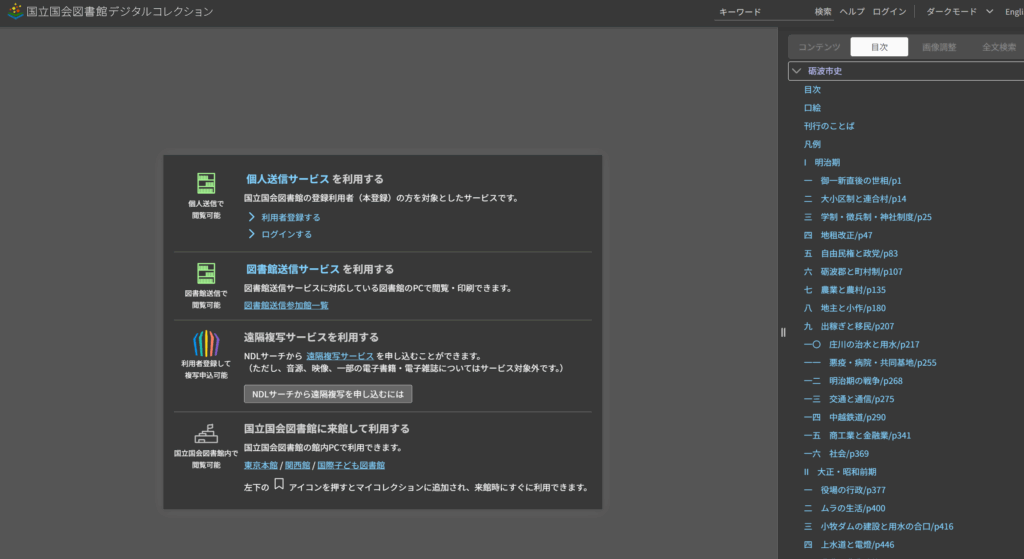The height and width of the screenshot is (559, 1024).
Task: Open the 東京本館 link
Action: (x=261, y=465)
